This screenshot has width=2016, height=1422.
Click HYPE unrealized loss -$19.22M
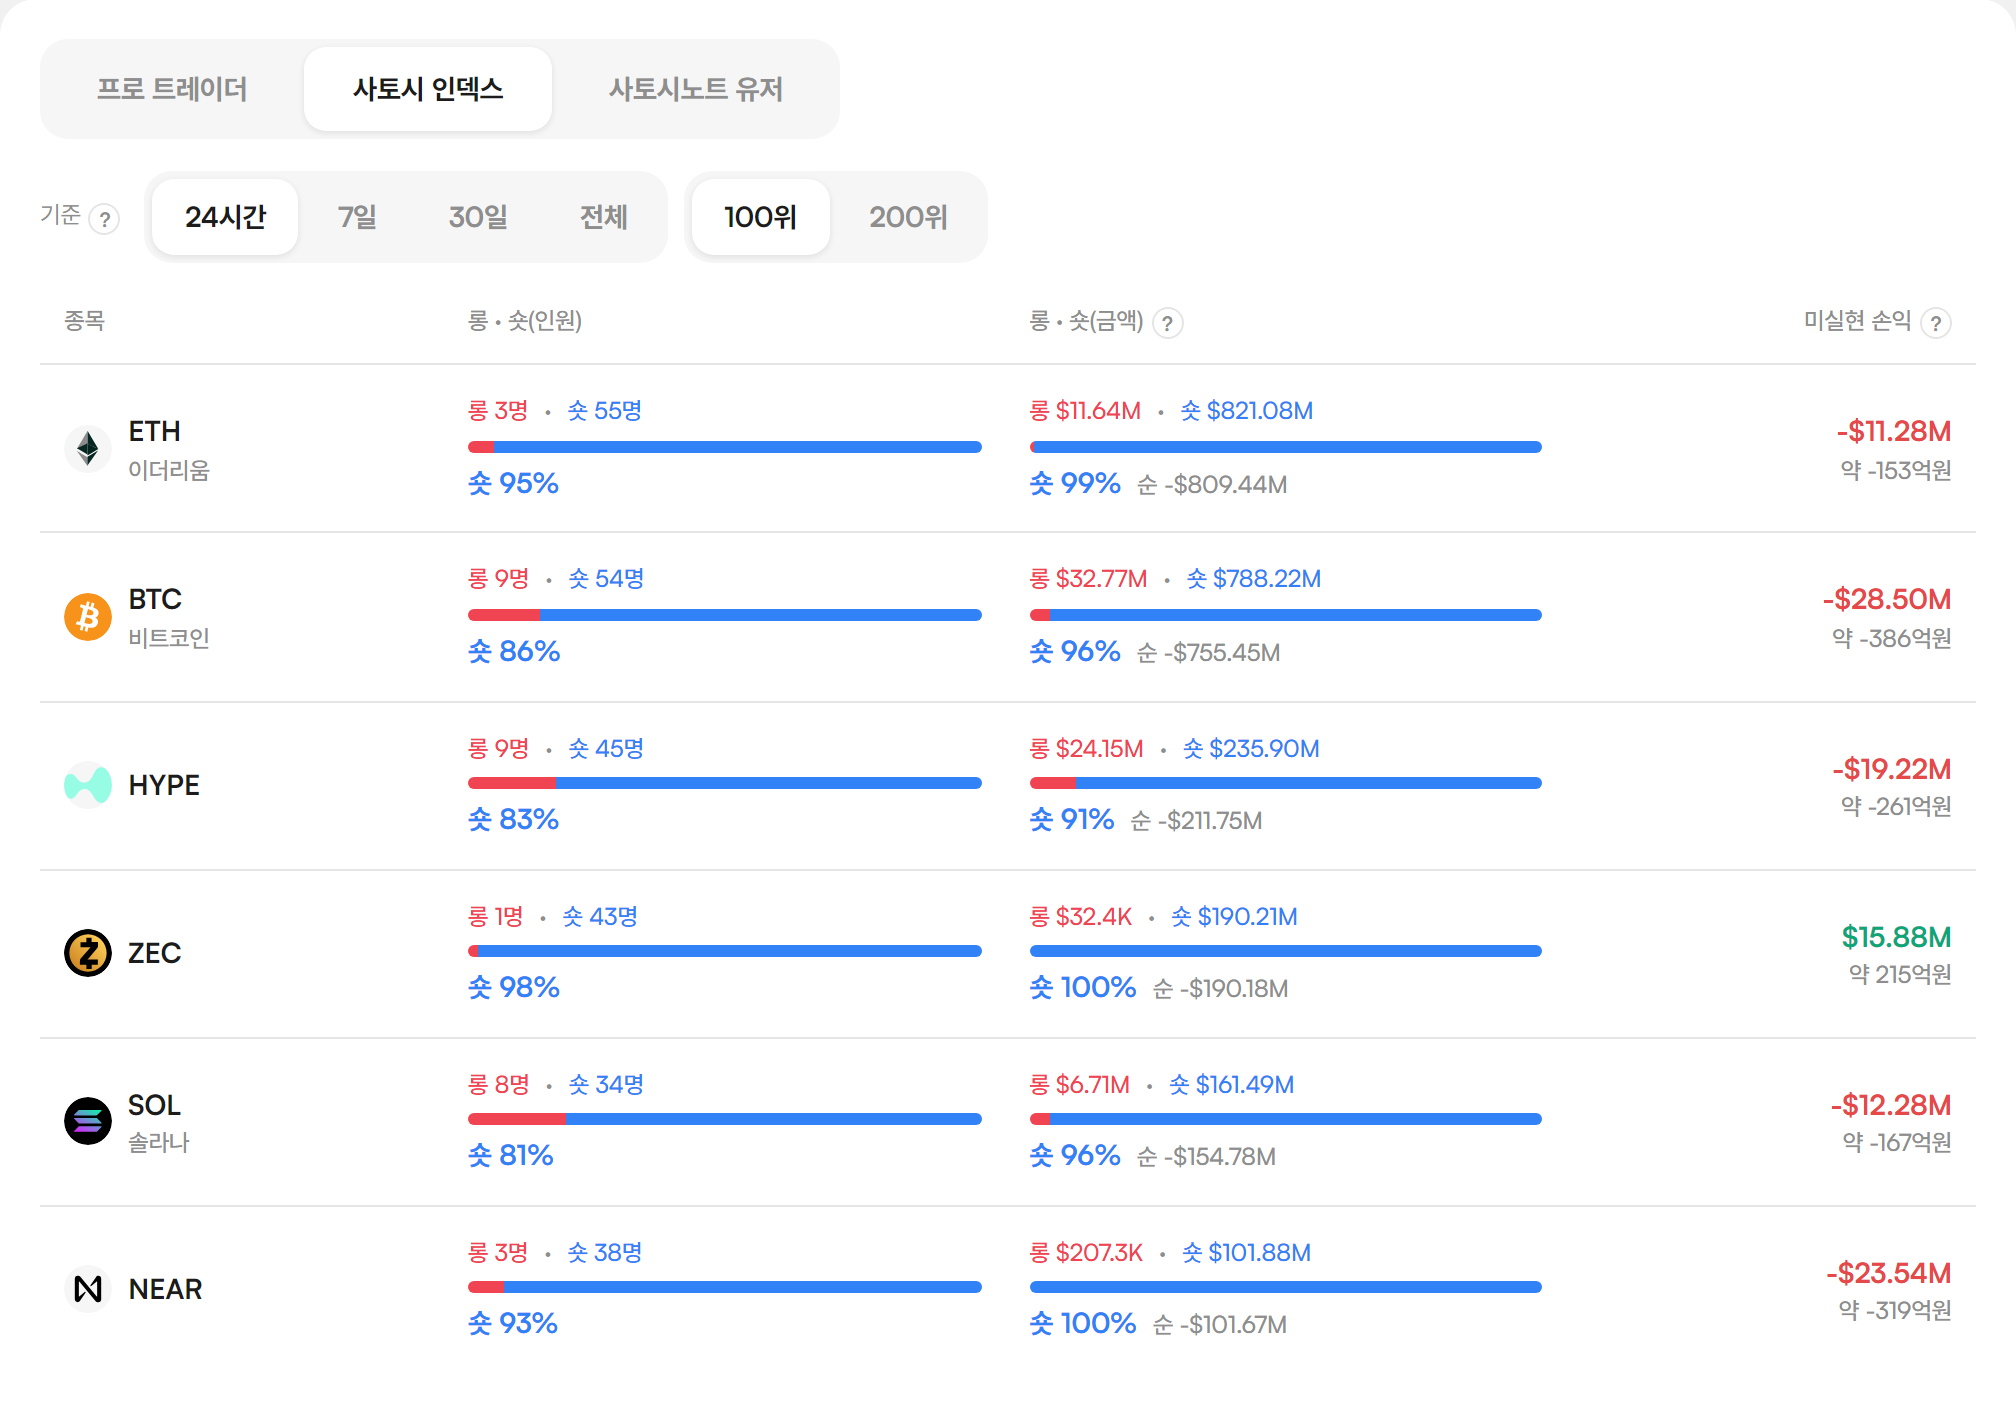click(1892, 769)
